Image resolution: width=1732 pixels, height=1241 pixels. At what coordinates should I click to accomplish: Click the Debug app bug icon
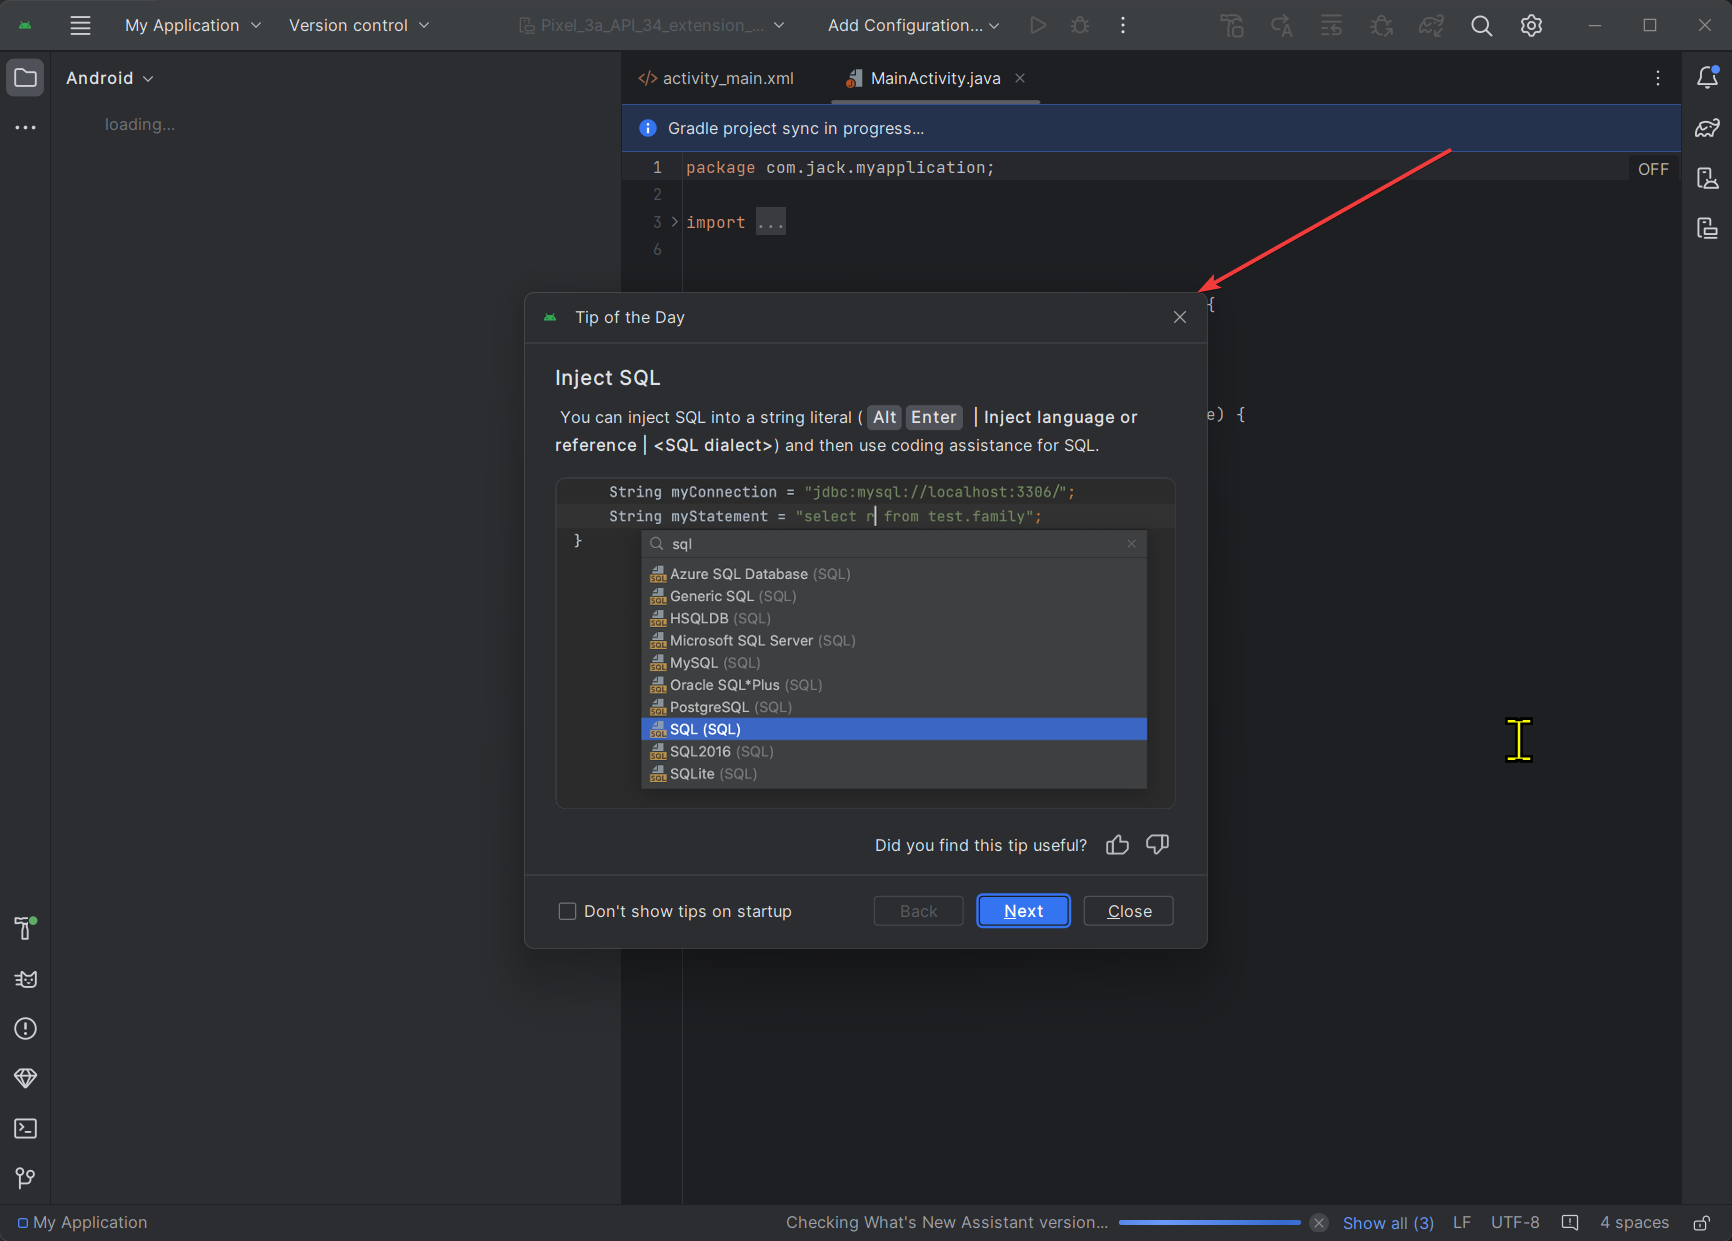pyautogui.click(x=1080, y=25)
